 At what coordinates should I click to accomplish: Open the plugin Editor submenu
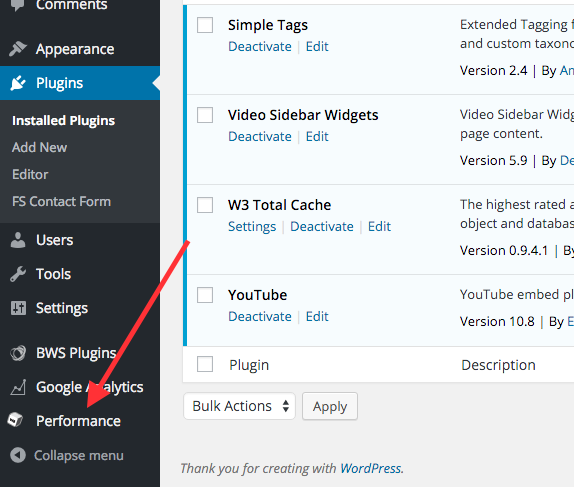click(30, 175)
